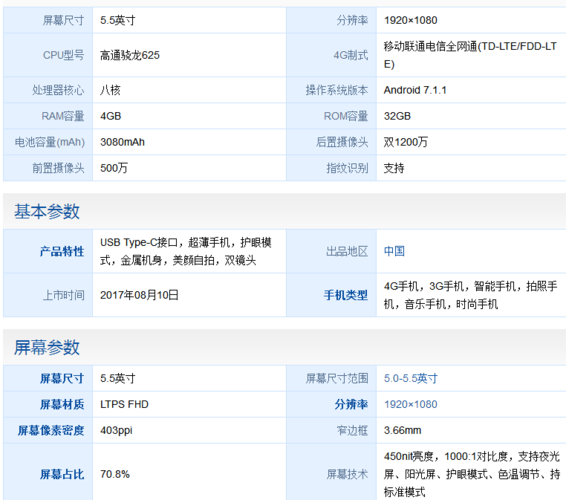Viewport: 566px width, 500px height.
Task: Select the 移动联通电信全网通 4G network value
Action: 470,55
